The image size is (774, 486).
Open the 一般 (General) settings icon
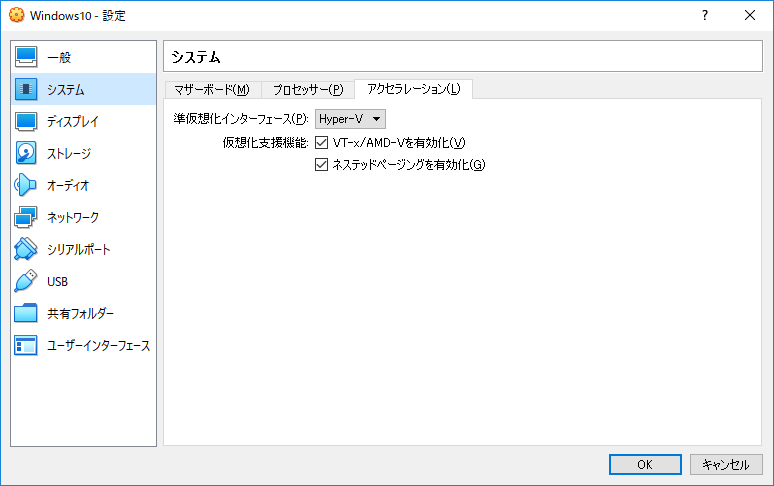[26, 57]
